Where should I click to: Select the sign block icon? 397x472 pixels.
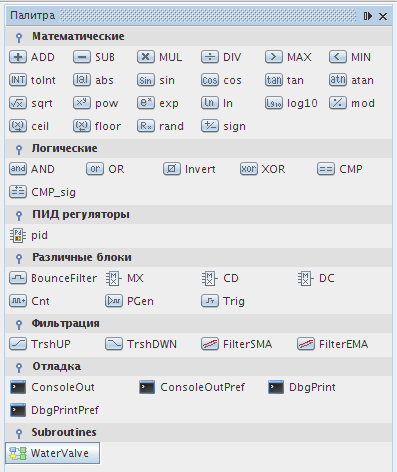pyautogui.click(x=210, y=126)
